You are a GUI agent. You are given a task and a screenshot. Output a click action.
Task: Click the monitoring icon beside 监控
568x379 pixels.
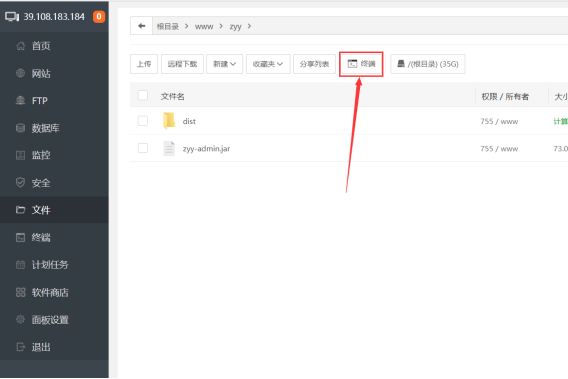point(21,155)
